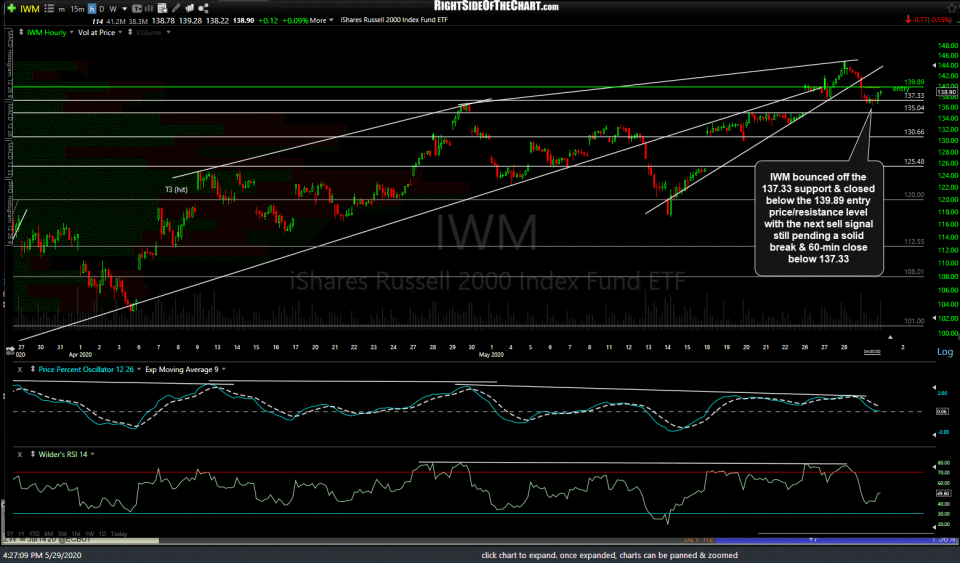Click the add note/study template icon
Screen dimensions: 960x563
pyautogui.click(x=162, y=9)
